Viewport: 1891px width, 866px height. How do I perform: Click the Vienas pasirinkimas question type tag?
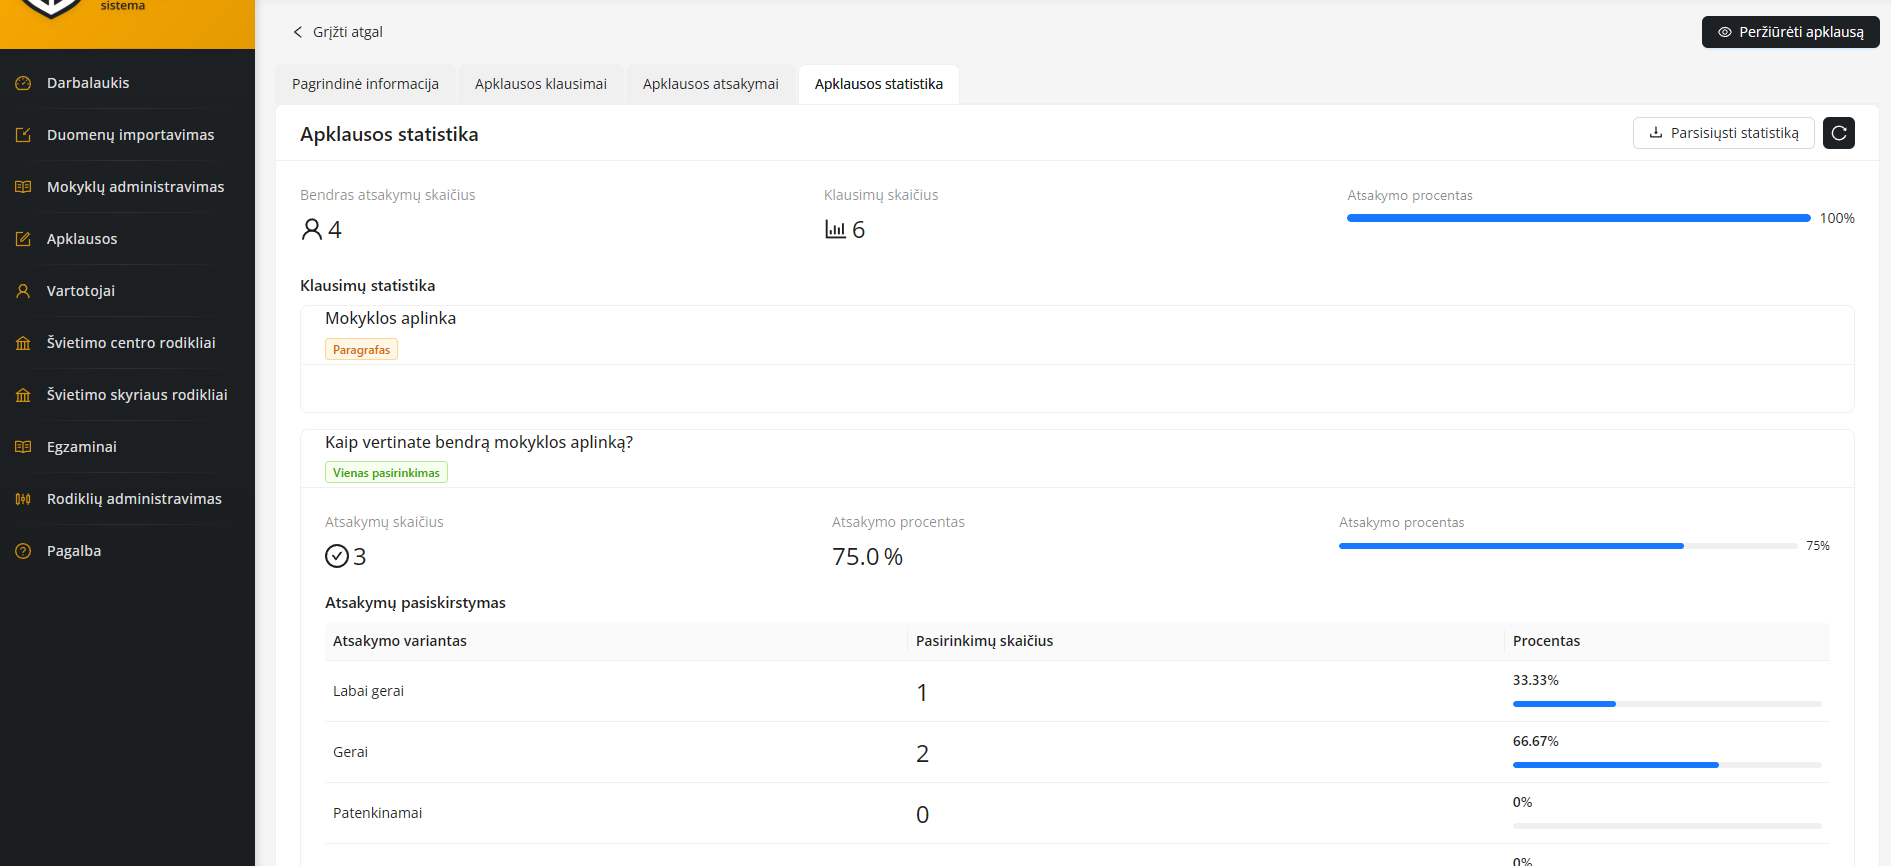click(386, 473)
